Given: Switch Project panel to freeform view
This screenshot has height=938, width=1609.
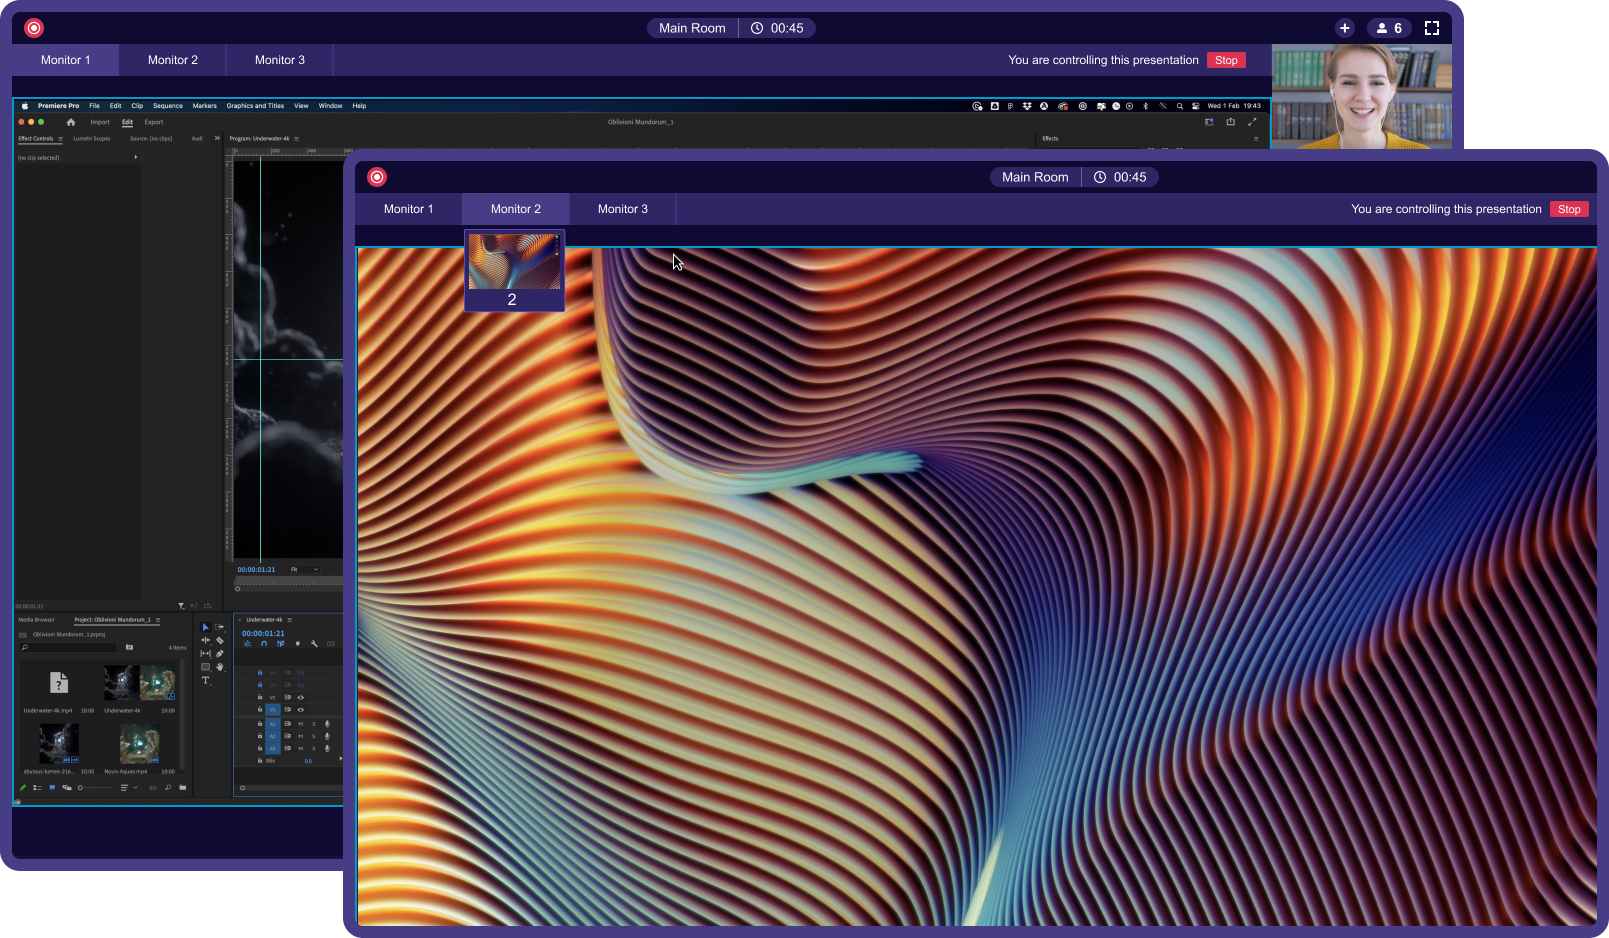Looking at the screenshot, I should point(67,788).
